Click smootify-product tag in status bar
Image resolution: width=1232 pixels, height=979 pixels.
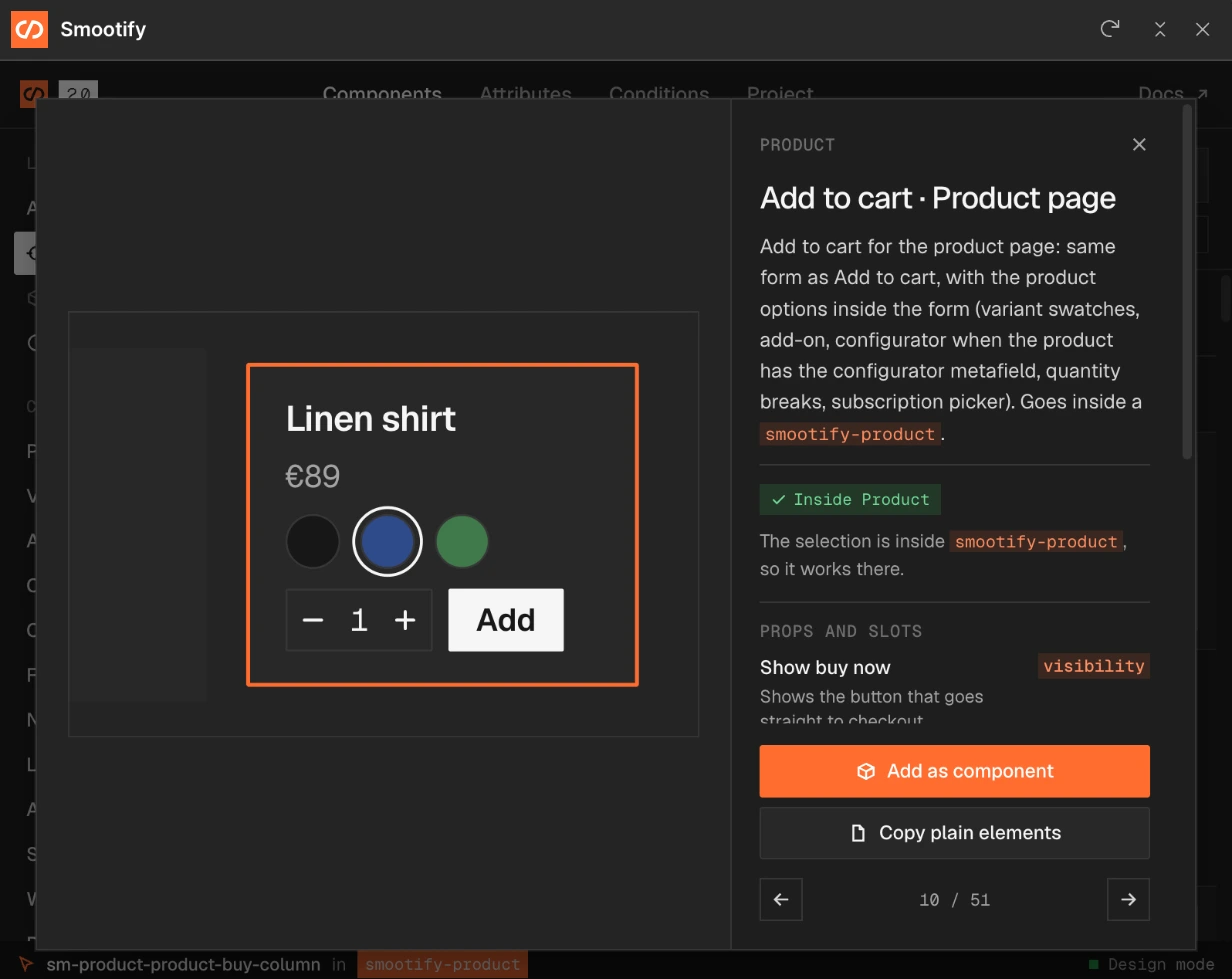(442, 965)
